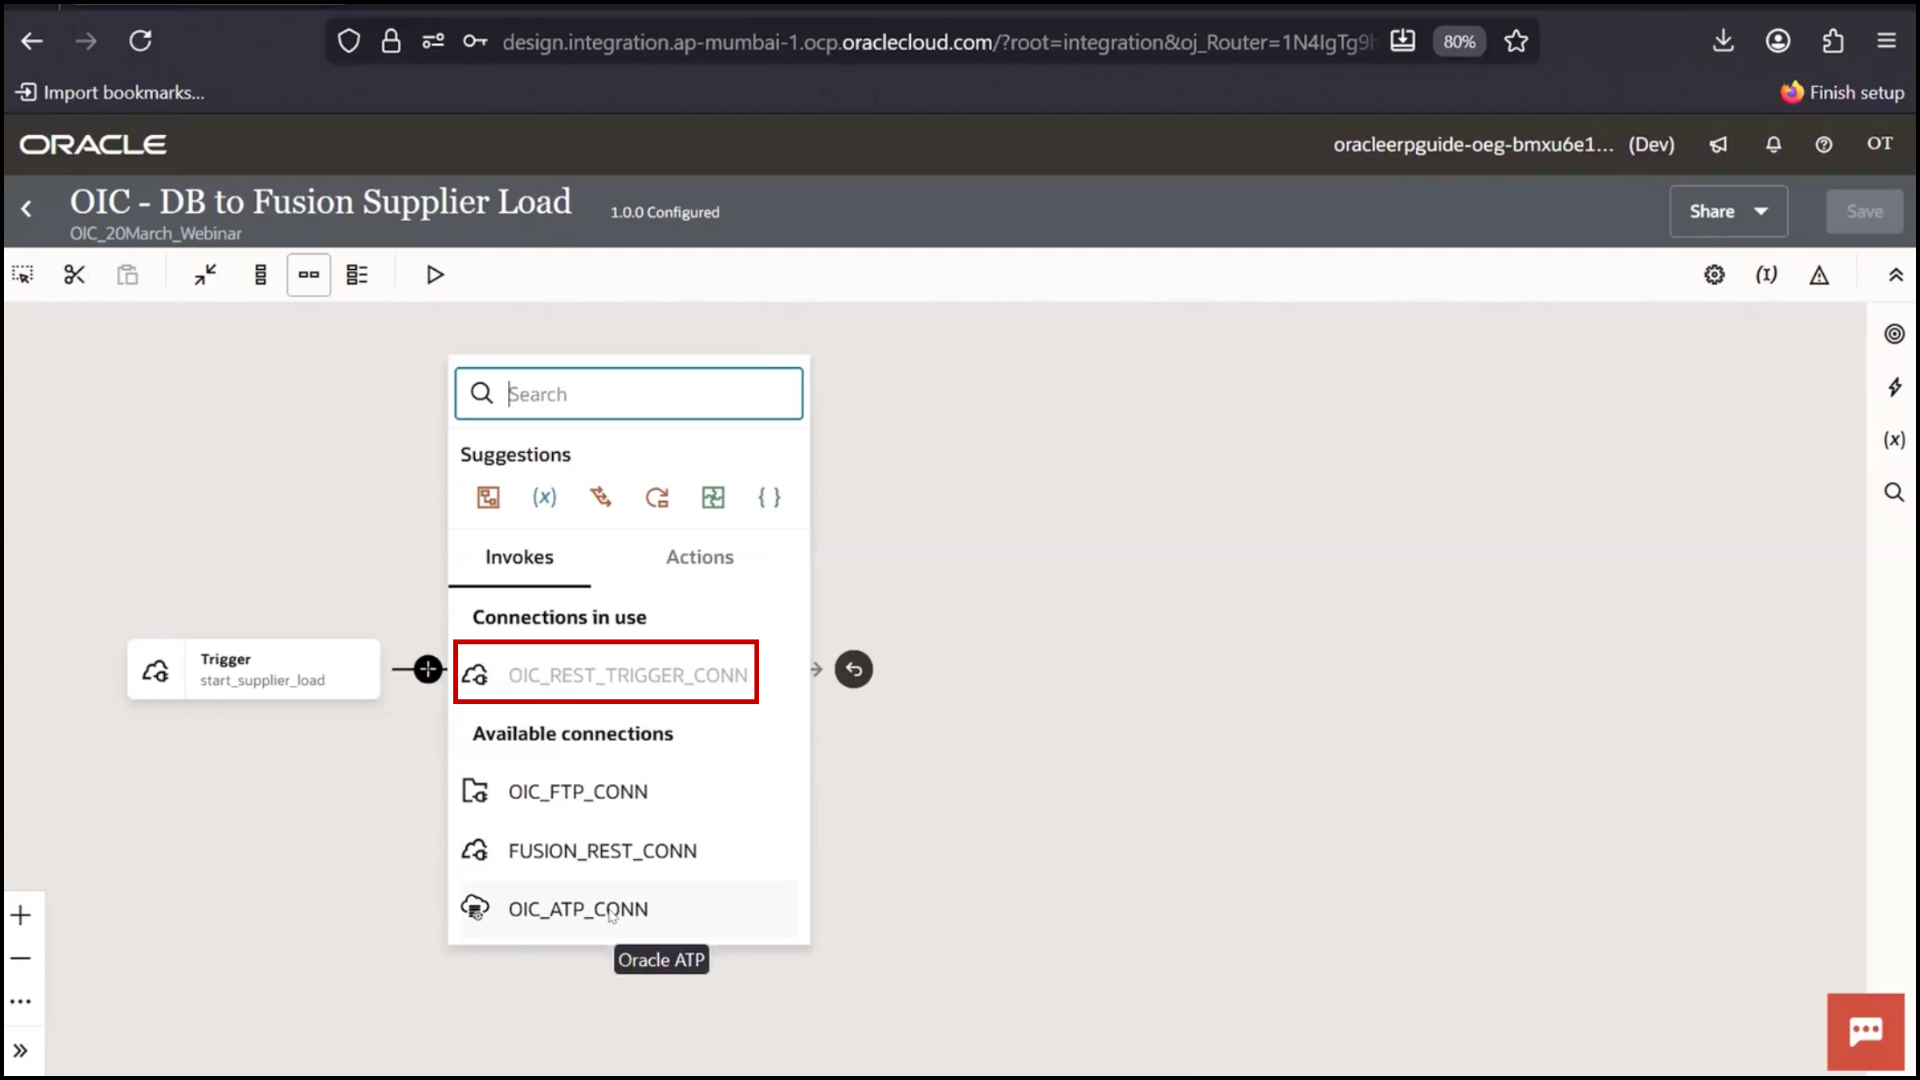Click the Trigger start_supplier_load node
Viewport: 1920px width, 1080px height.
click(254, 669)
